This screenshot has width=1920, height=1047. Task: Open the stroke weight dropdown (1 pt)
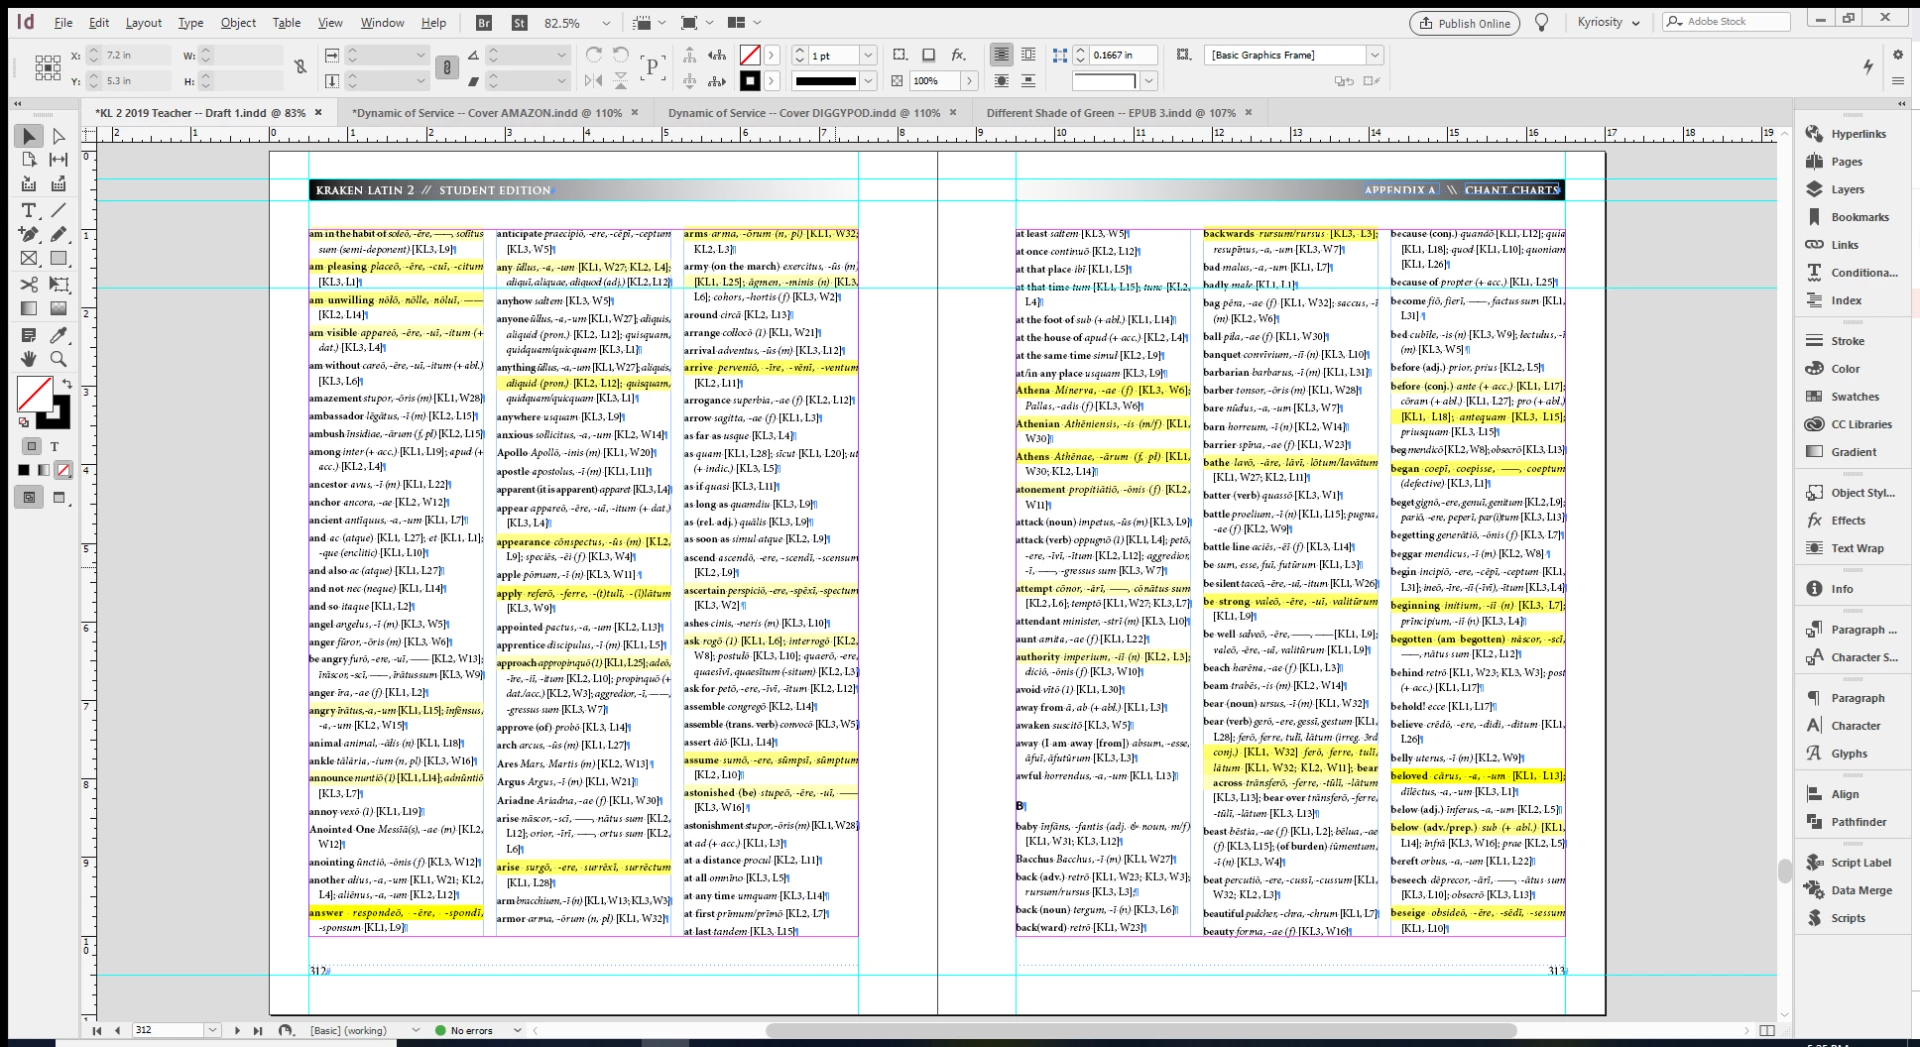pos(868,55)
